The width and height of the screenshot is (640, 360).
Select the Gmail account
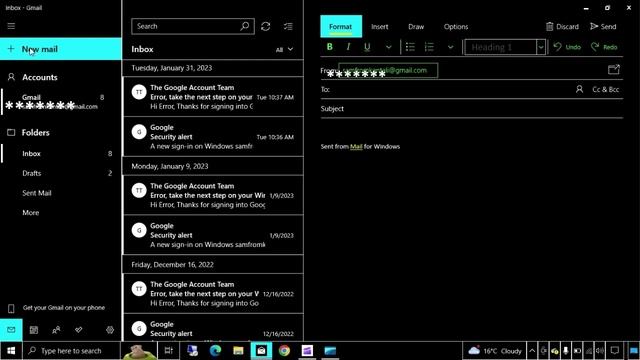[x=61, y=102]
